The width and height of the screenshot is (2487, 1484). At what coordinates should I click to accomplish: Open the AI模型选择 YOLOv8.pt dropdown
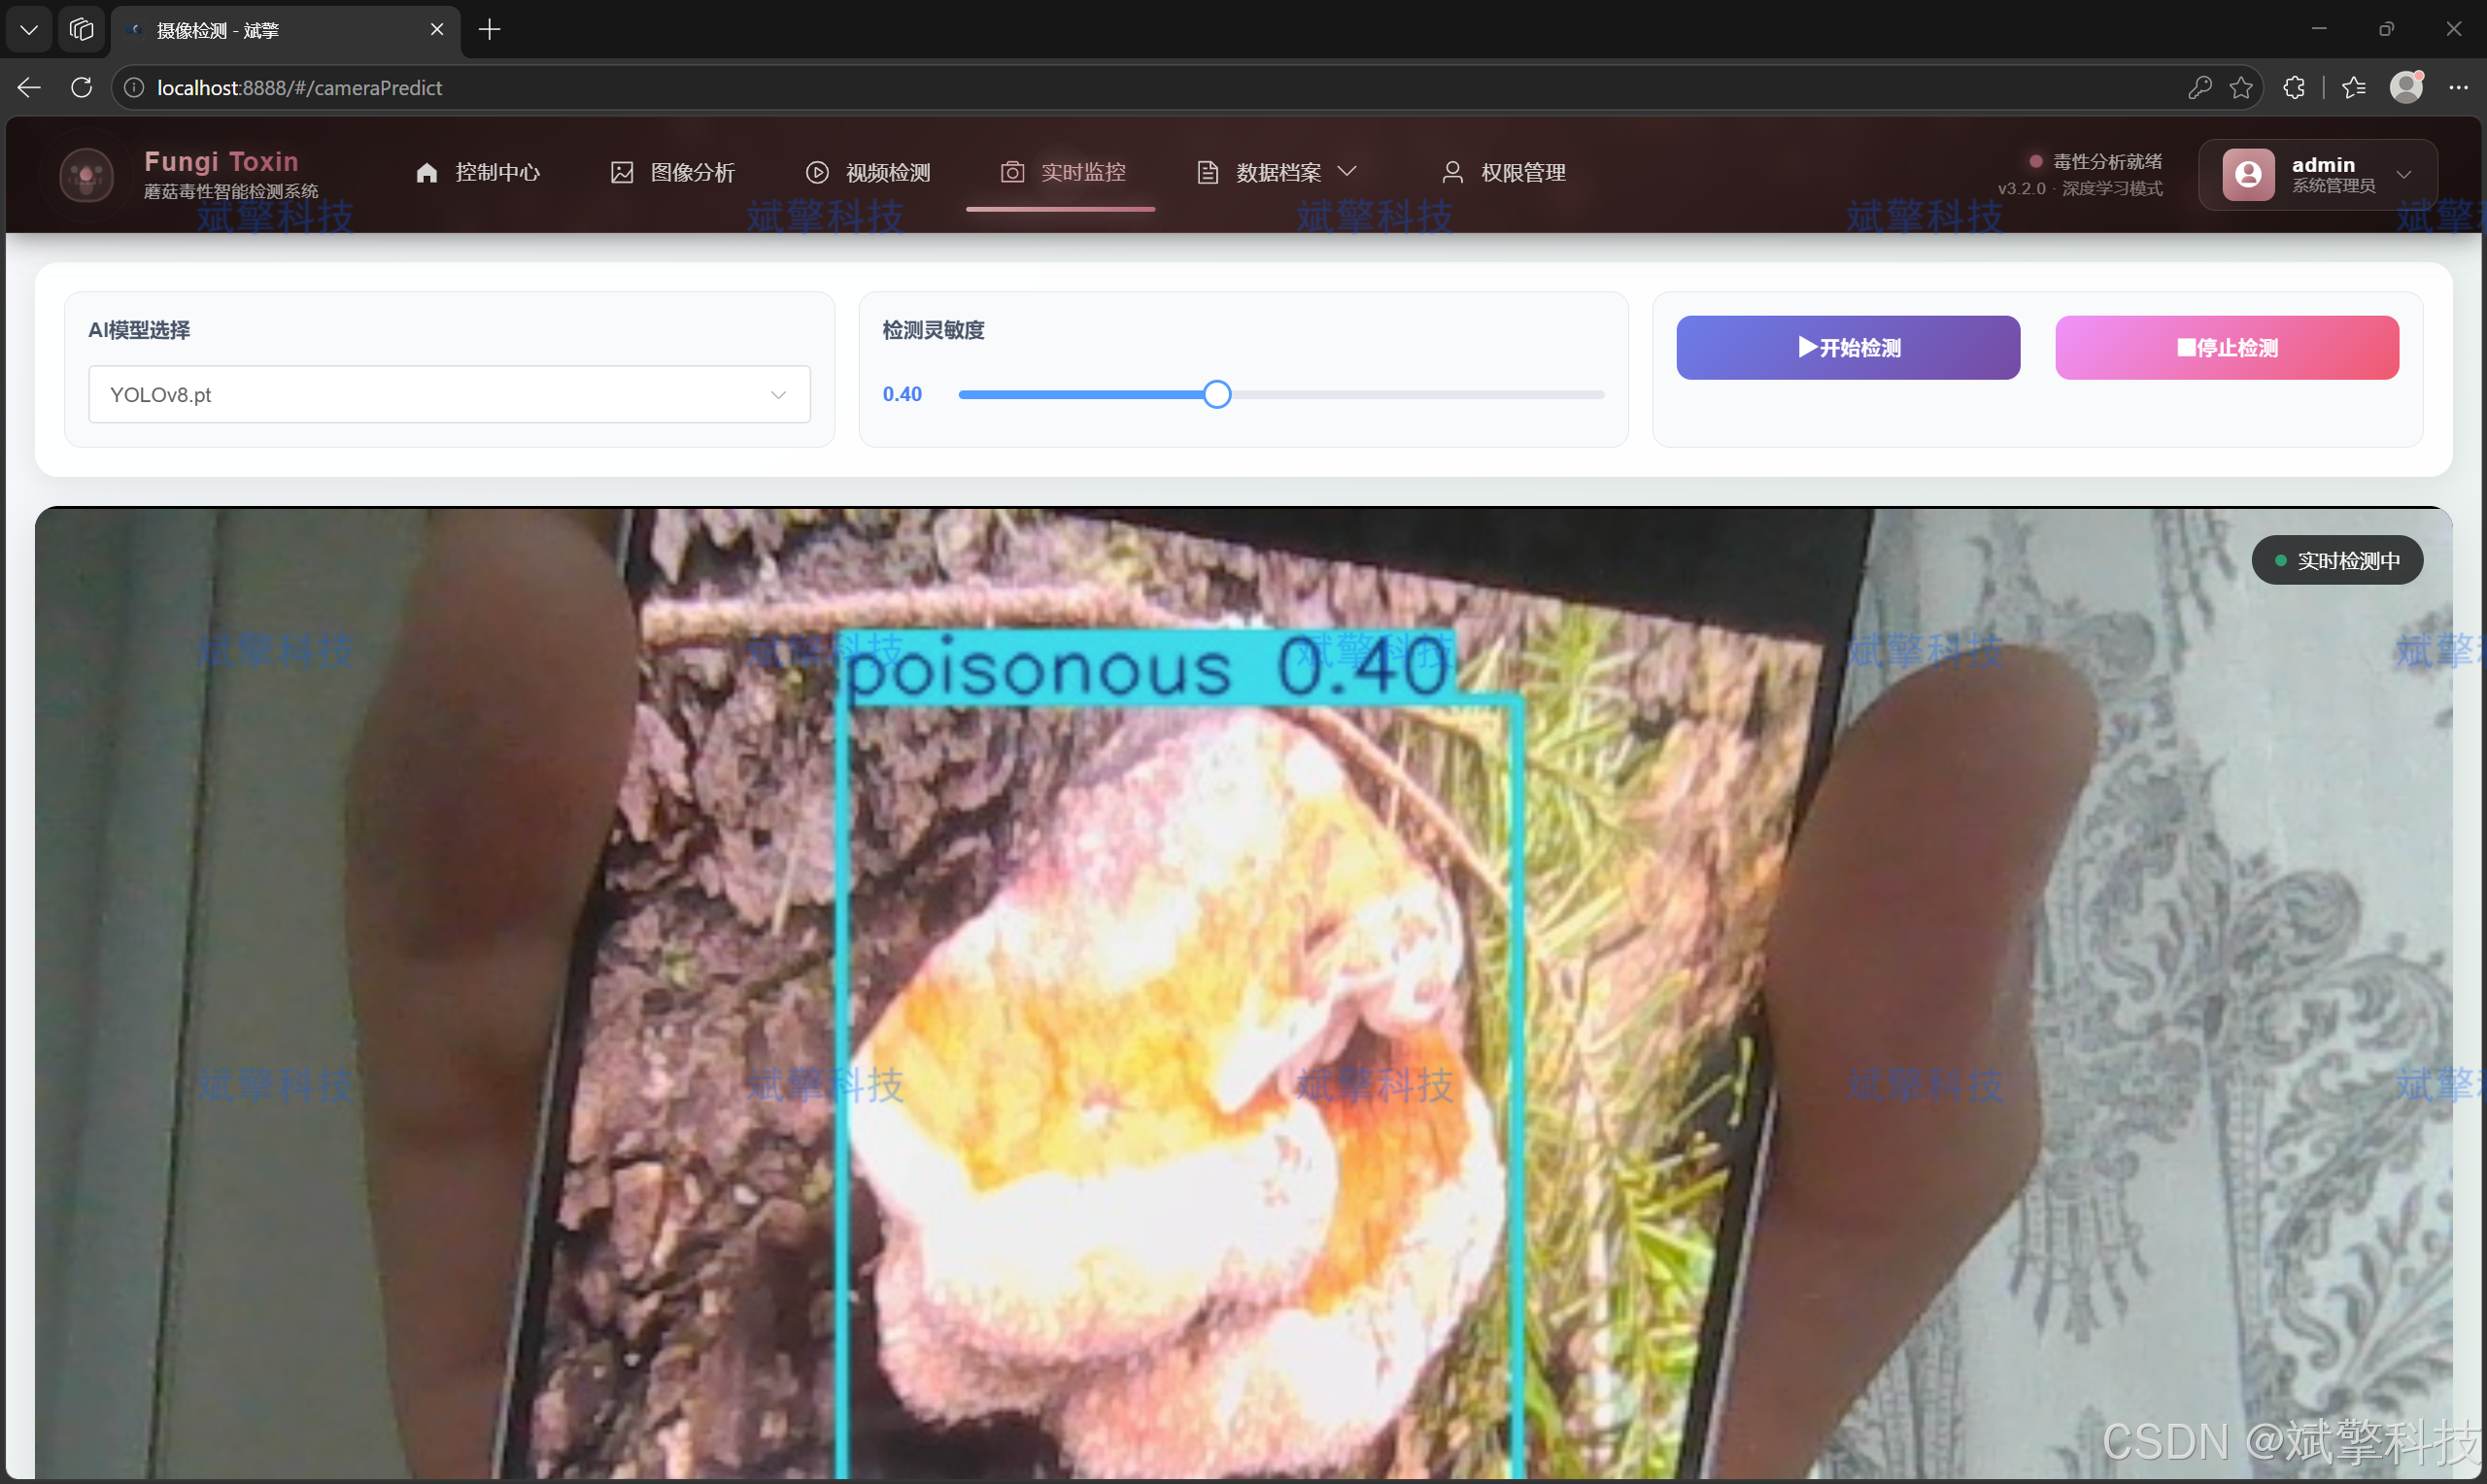click(449, 394)
